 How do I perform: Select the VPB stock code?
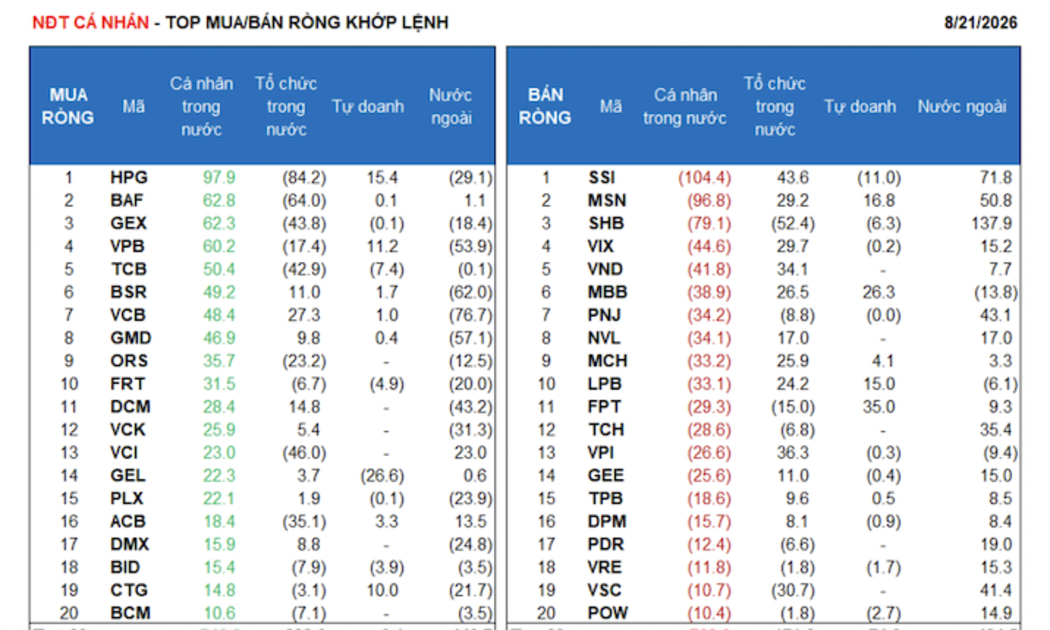click(127, 246)
